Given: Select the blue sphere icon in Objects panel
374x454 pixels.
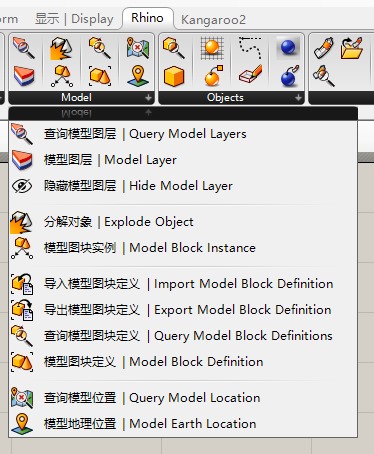Looking at the screenshot, I should 288,48.
